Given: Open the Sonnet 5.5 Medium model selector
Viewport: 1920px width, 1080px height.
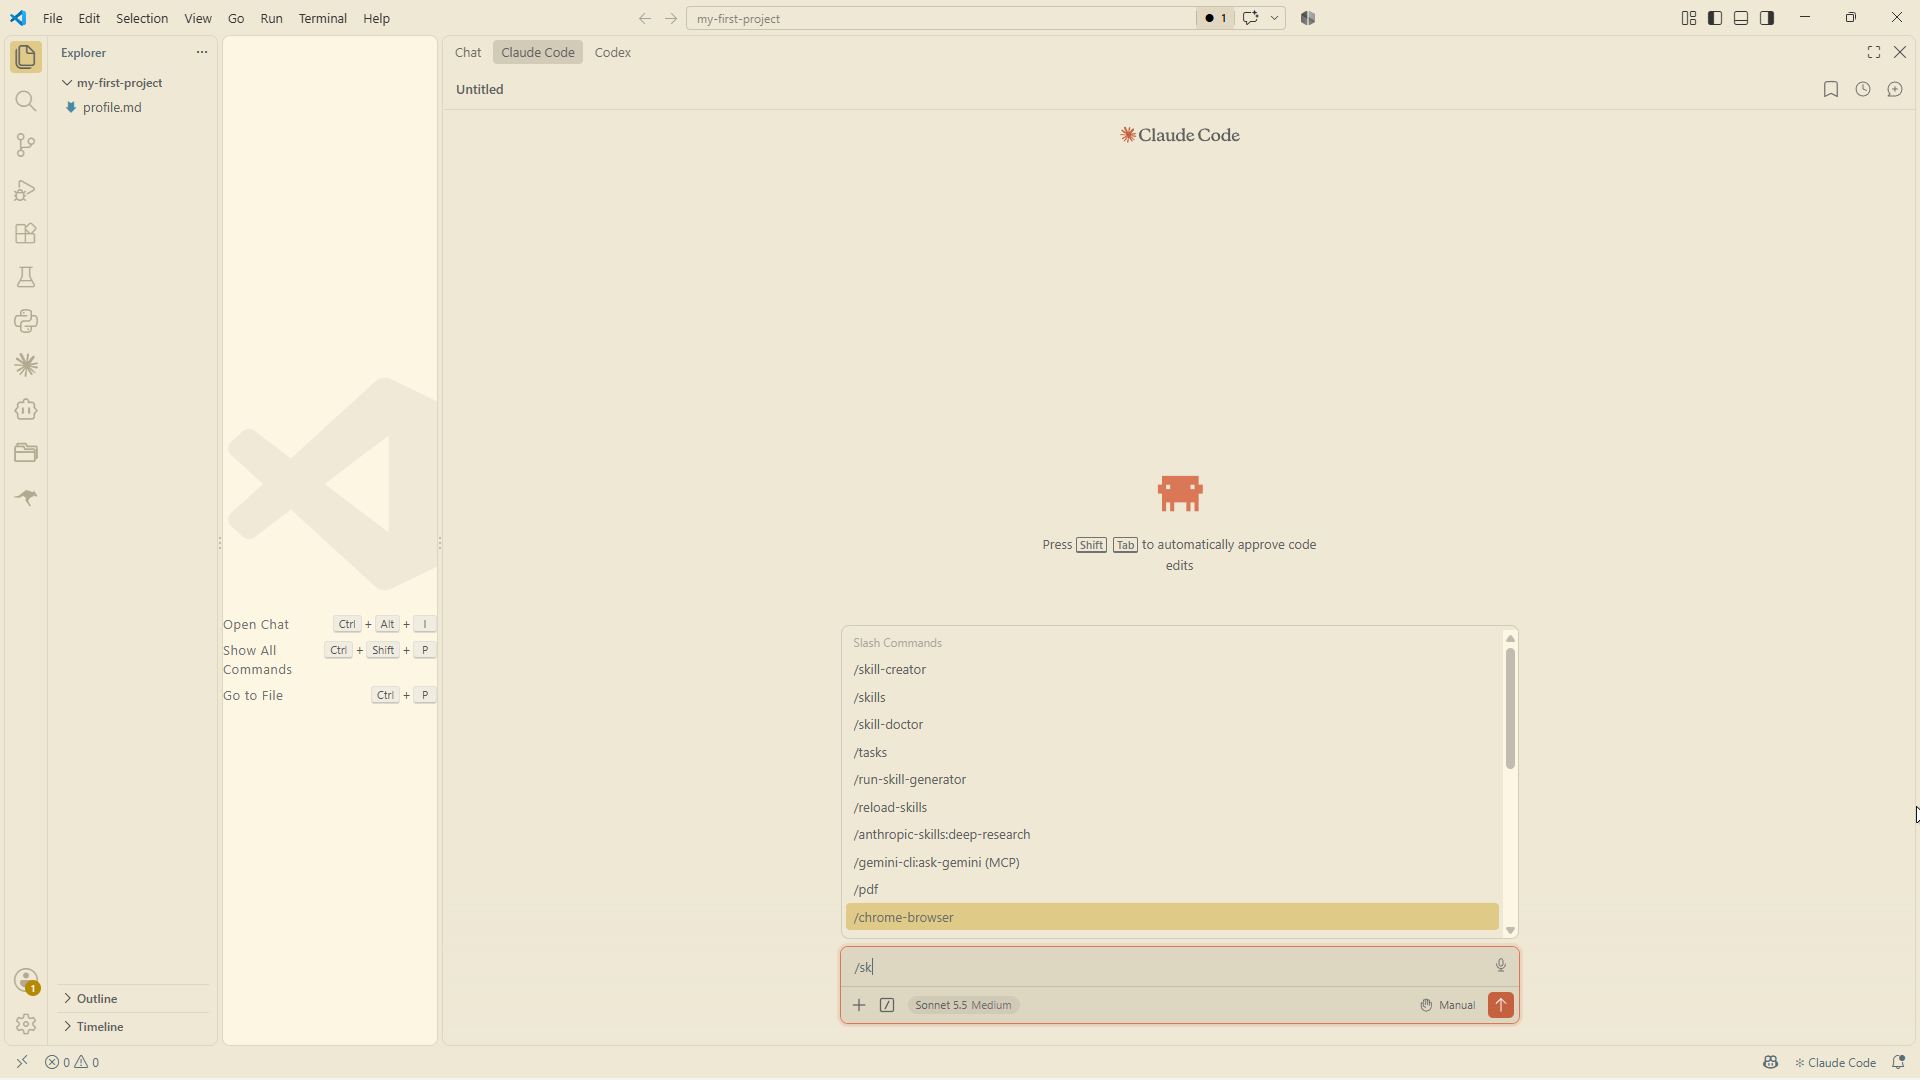Looking at the screenshot, I should [963, 1005].
